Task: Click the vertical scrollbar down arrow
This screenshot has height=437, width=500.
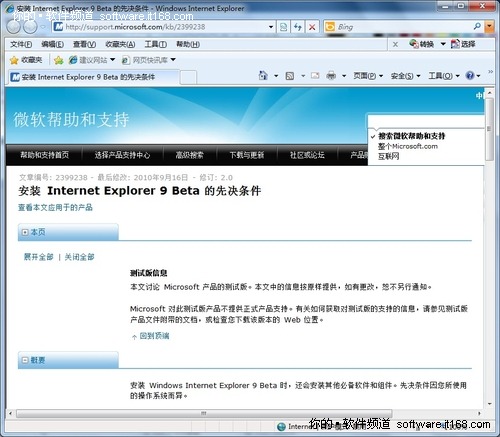Action: [x=489, y=404]
